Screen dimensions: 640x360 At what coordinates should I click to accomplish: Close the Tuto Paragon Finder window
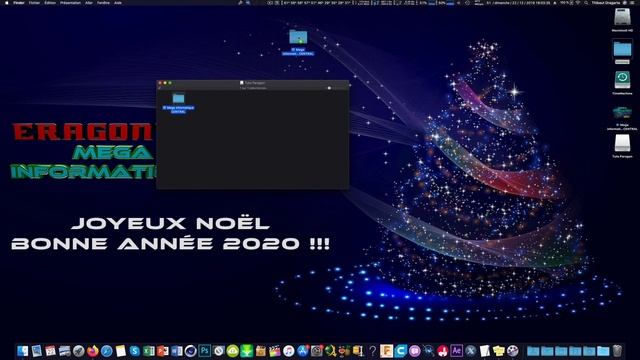[160, 83]
